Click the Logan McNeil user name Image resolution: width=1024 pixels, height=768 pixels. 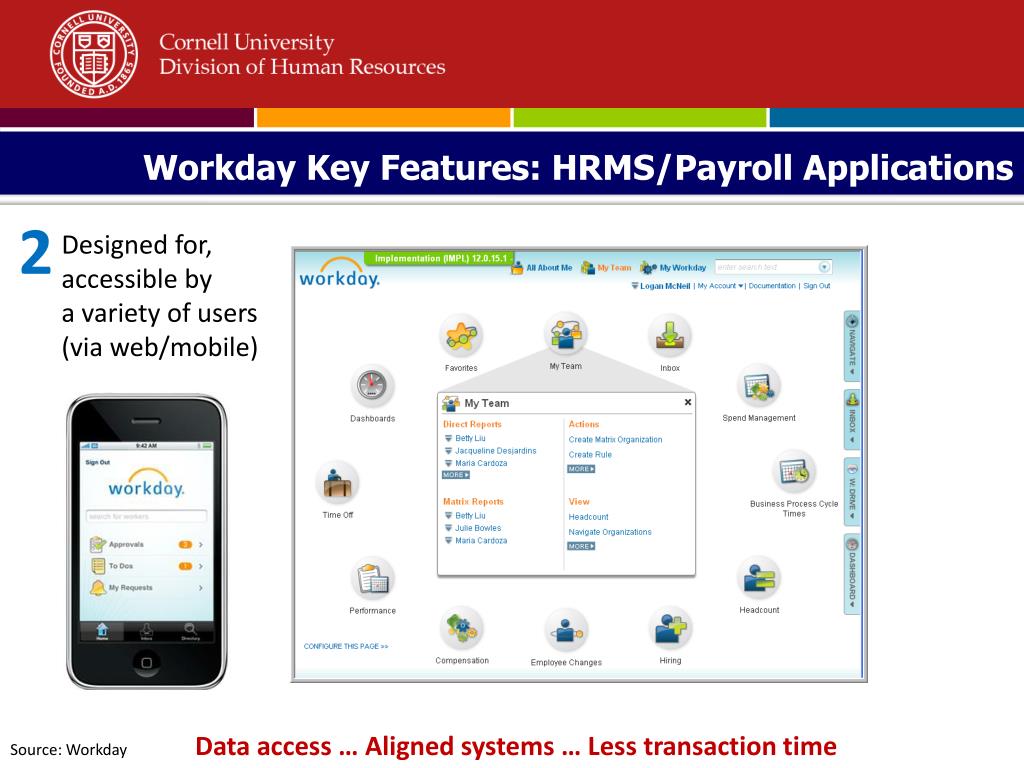coord(665,286)
